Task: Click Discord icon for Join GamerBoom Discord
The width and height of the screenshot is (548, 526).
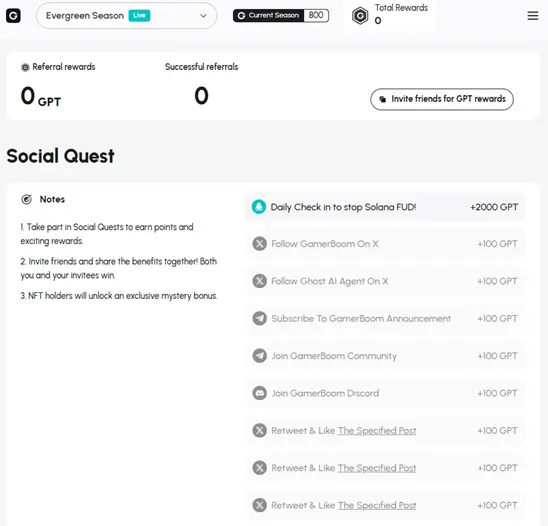Action: coord(260,393)
